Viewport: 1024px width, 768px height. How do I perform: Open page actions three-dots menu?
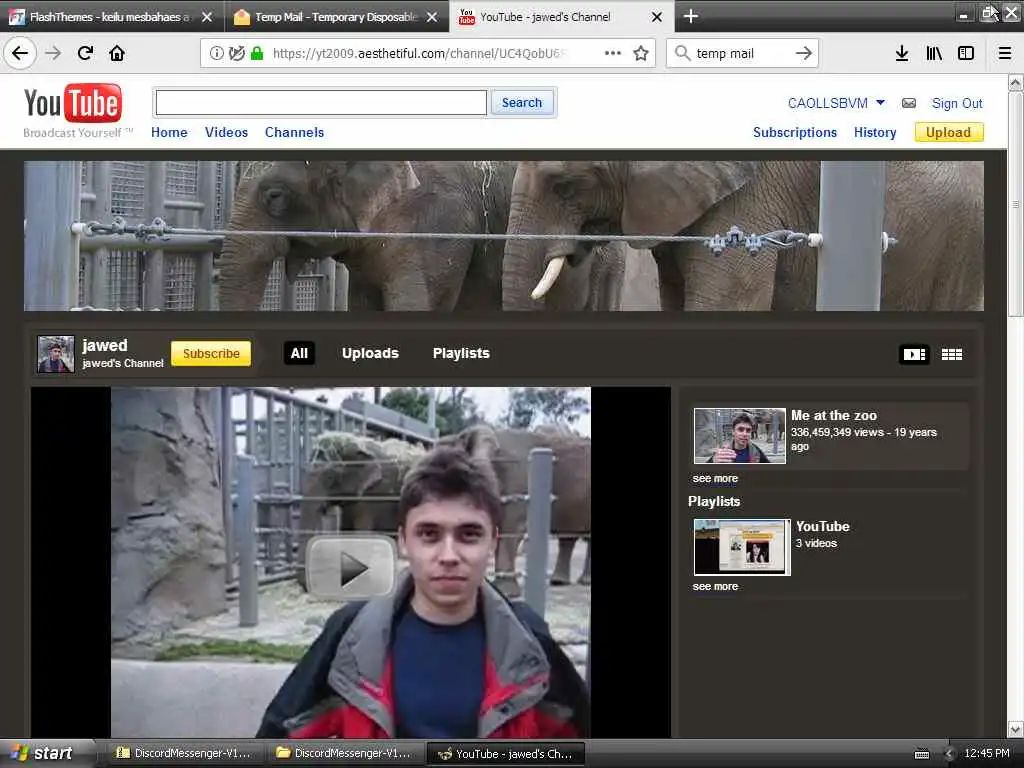[x=613, y=53]
